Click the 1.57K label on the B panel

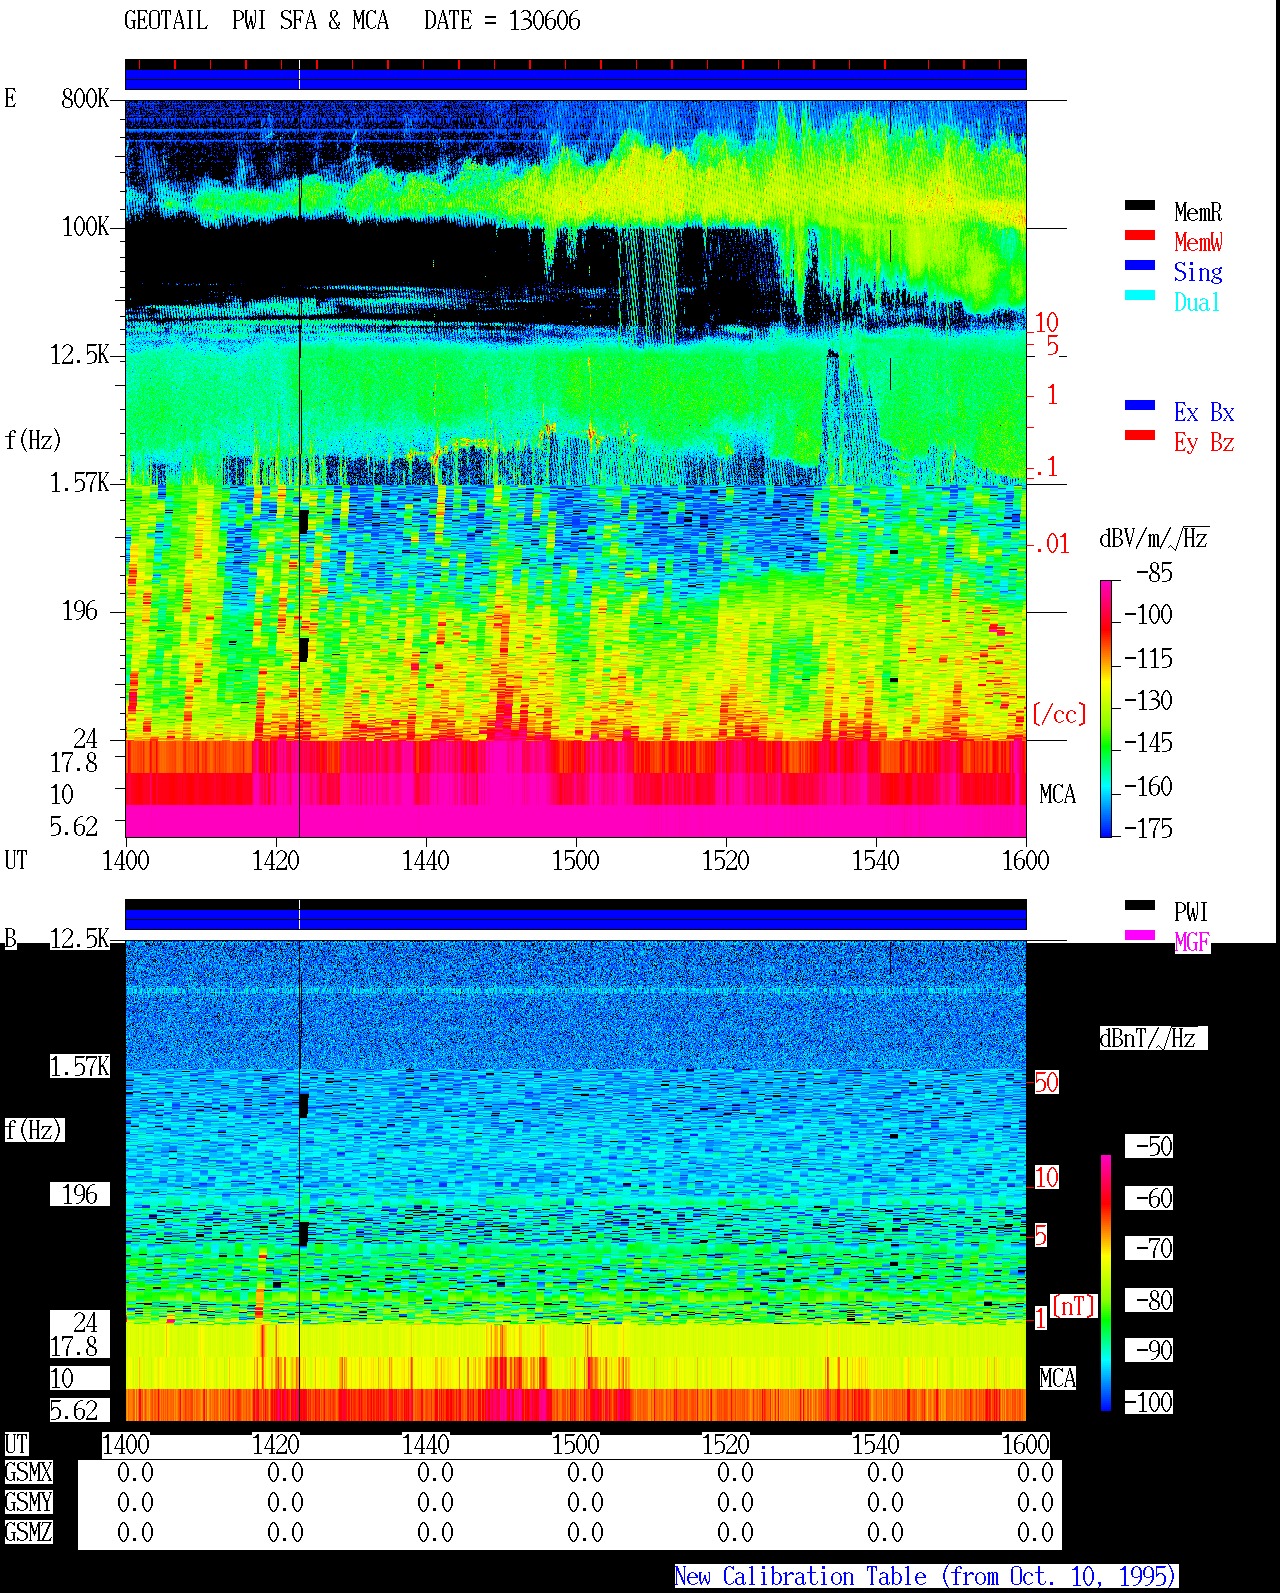[80, 1067]
